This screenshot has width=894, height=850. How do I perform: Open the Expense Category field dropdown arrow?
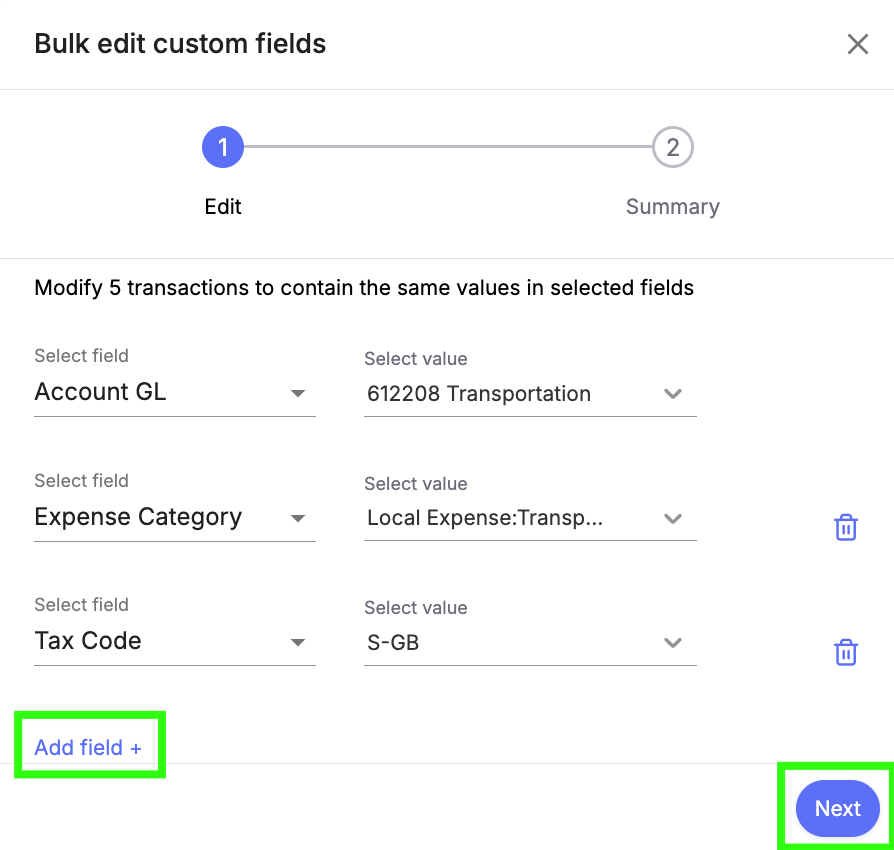(x=298, y=518)
